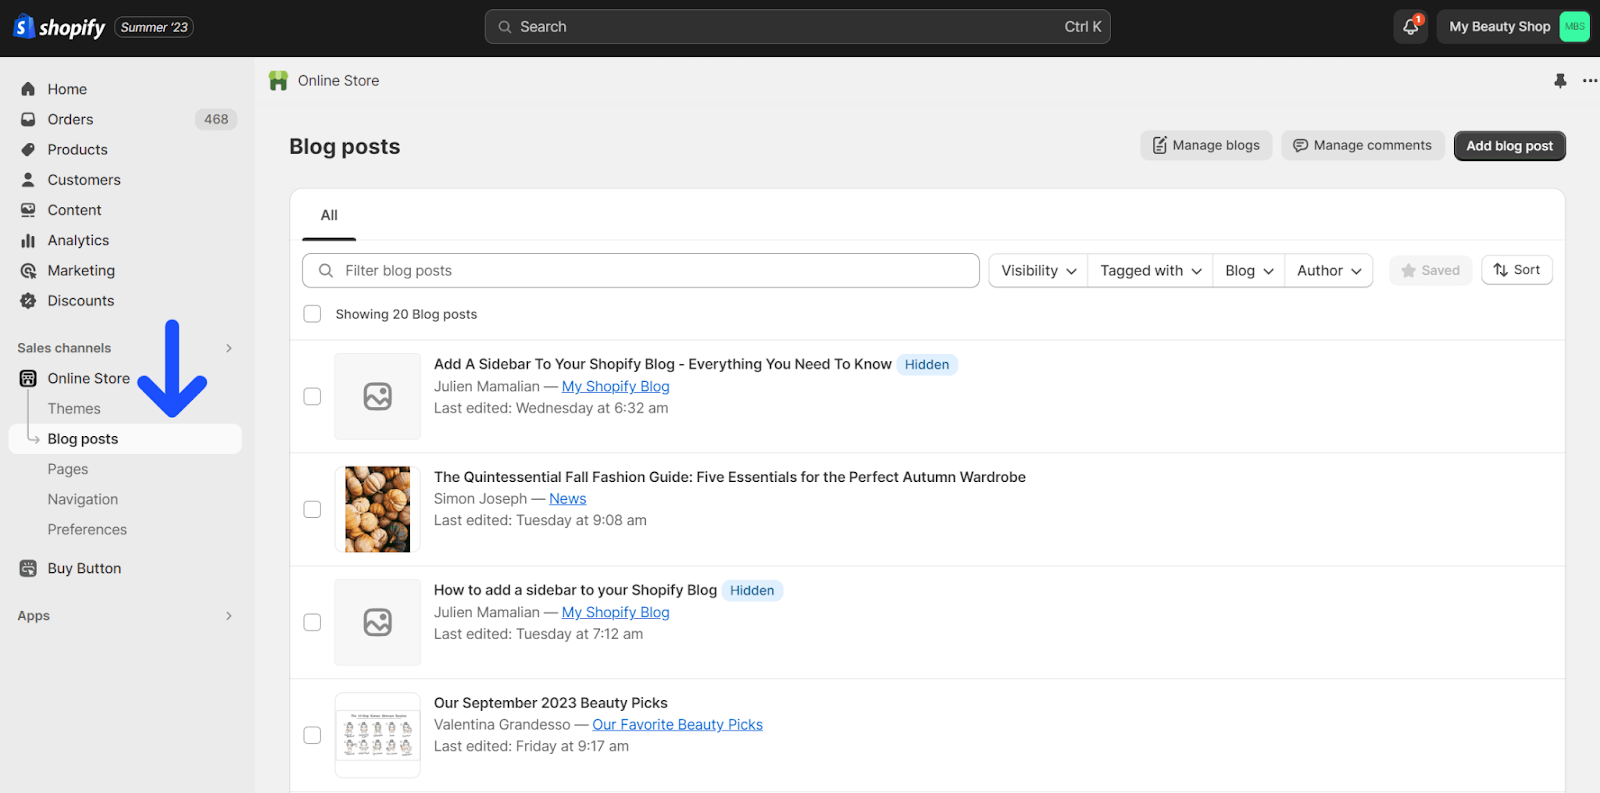Select the Add A Sidebar post checkbox
Screen dimensions: 1600x793
tap(312, 396)
